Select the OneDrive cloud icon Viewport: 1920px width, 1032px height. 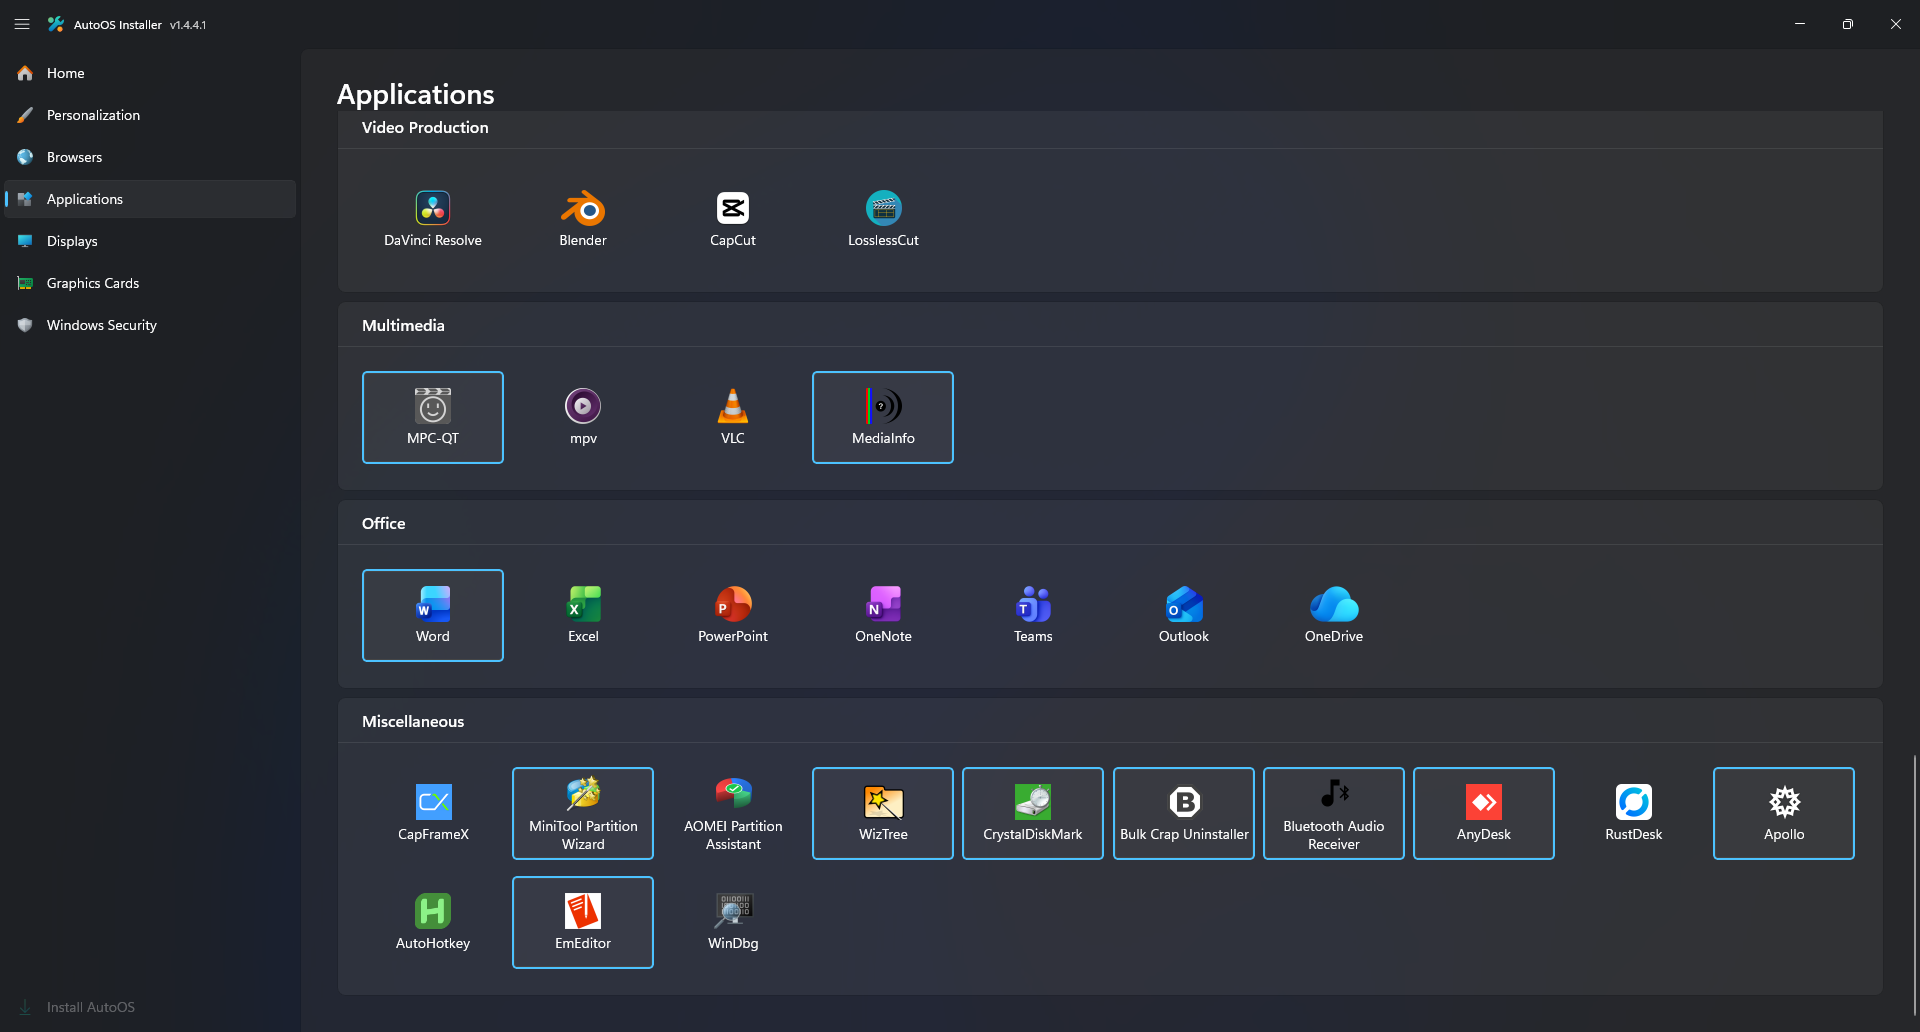point(1334,604)
